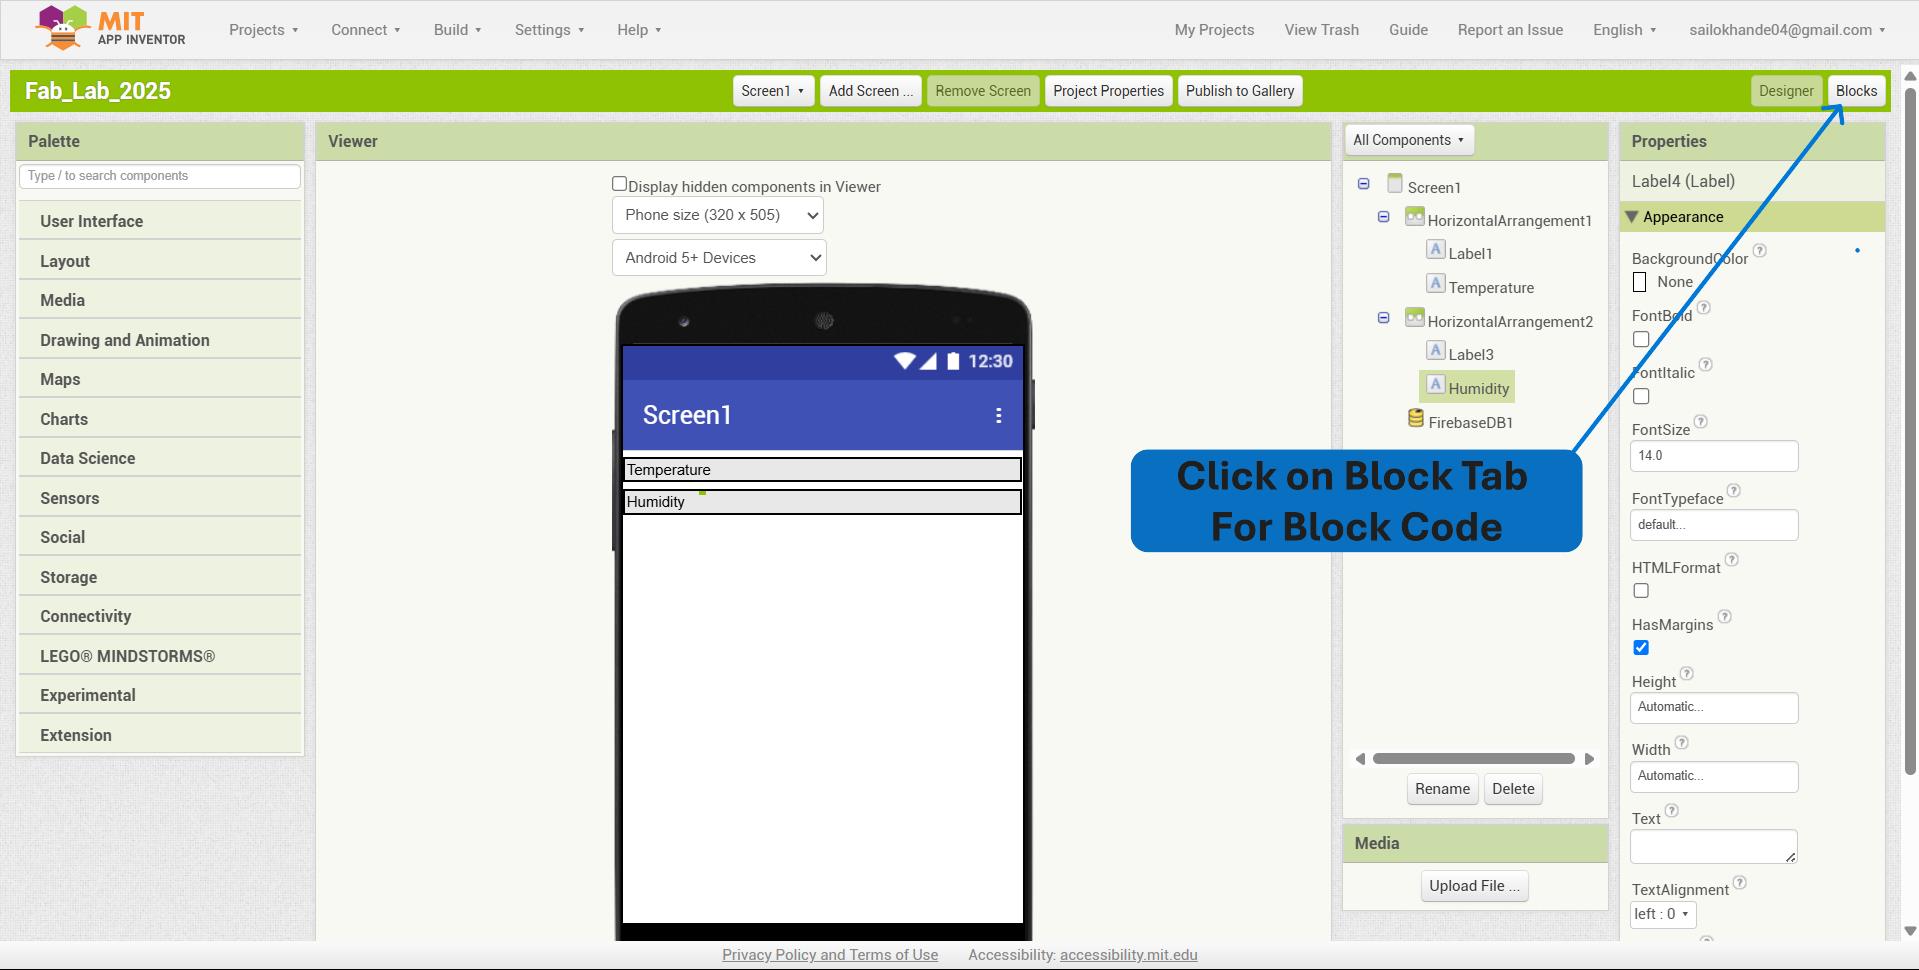1919x970 pixels.
Task: Click the Label3 component icon
Action: coord(1435,351)
